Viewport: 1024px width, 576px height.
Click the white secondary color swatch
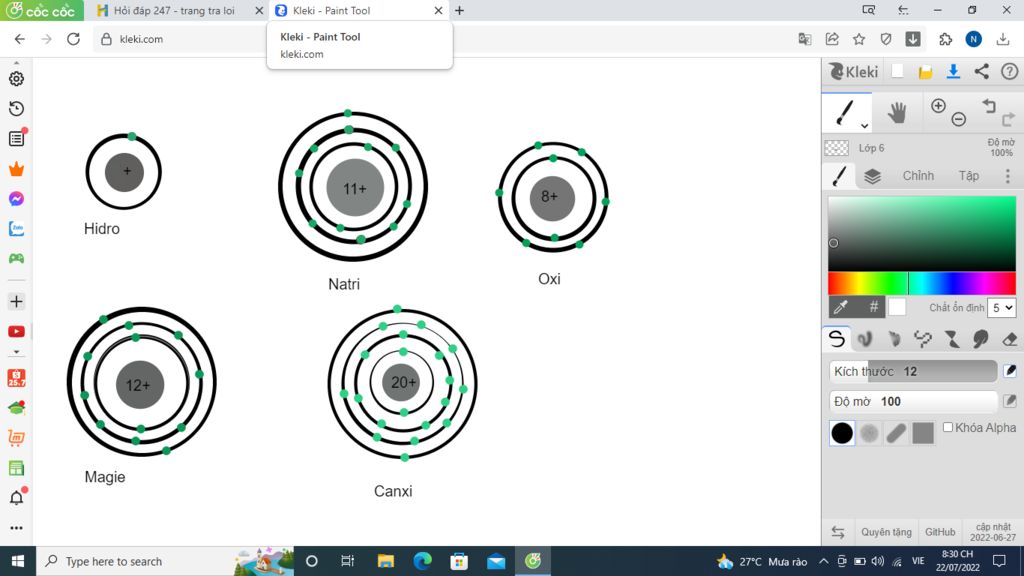point(897,306)
